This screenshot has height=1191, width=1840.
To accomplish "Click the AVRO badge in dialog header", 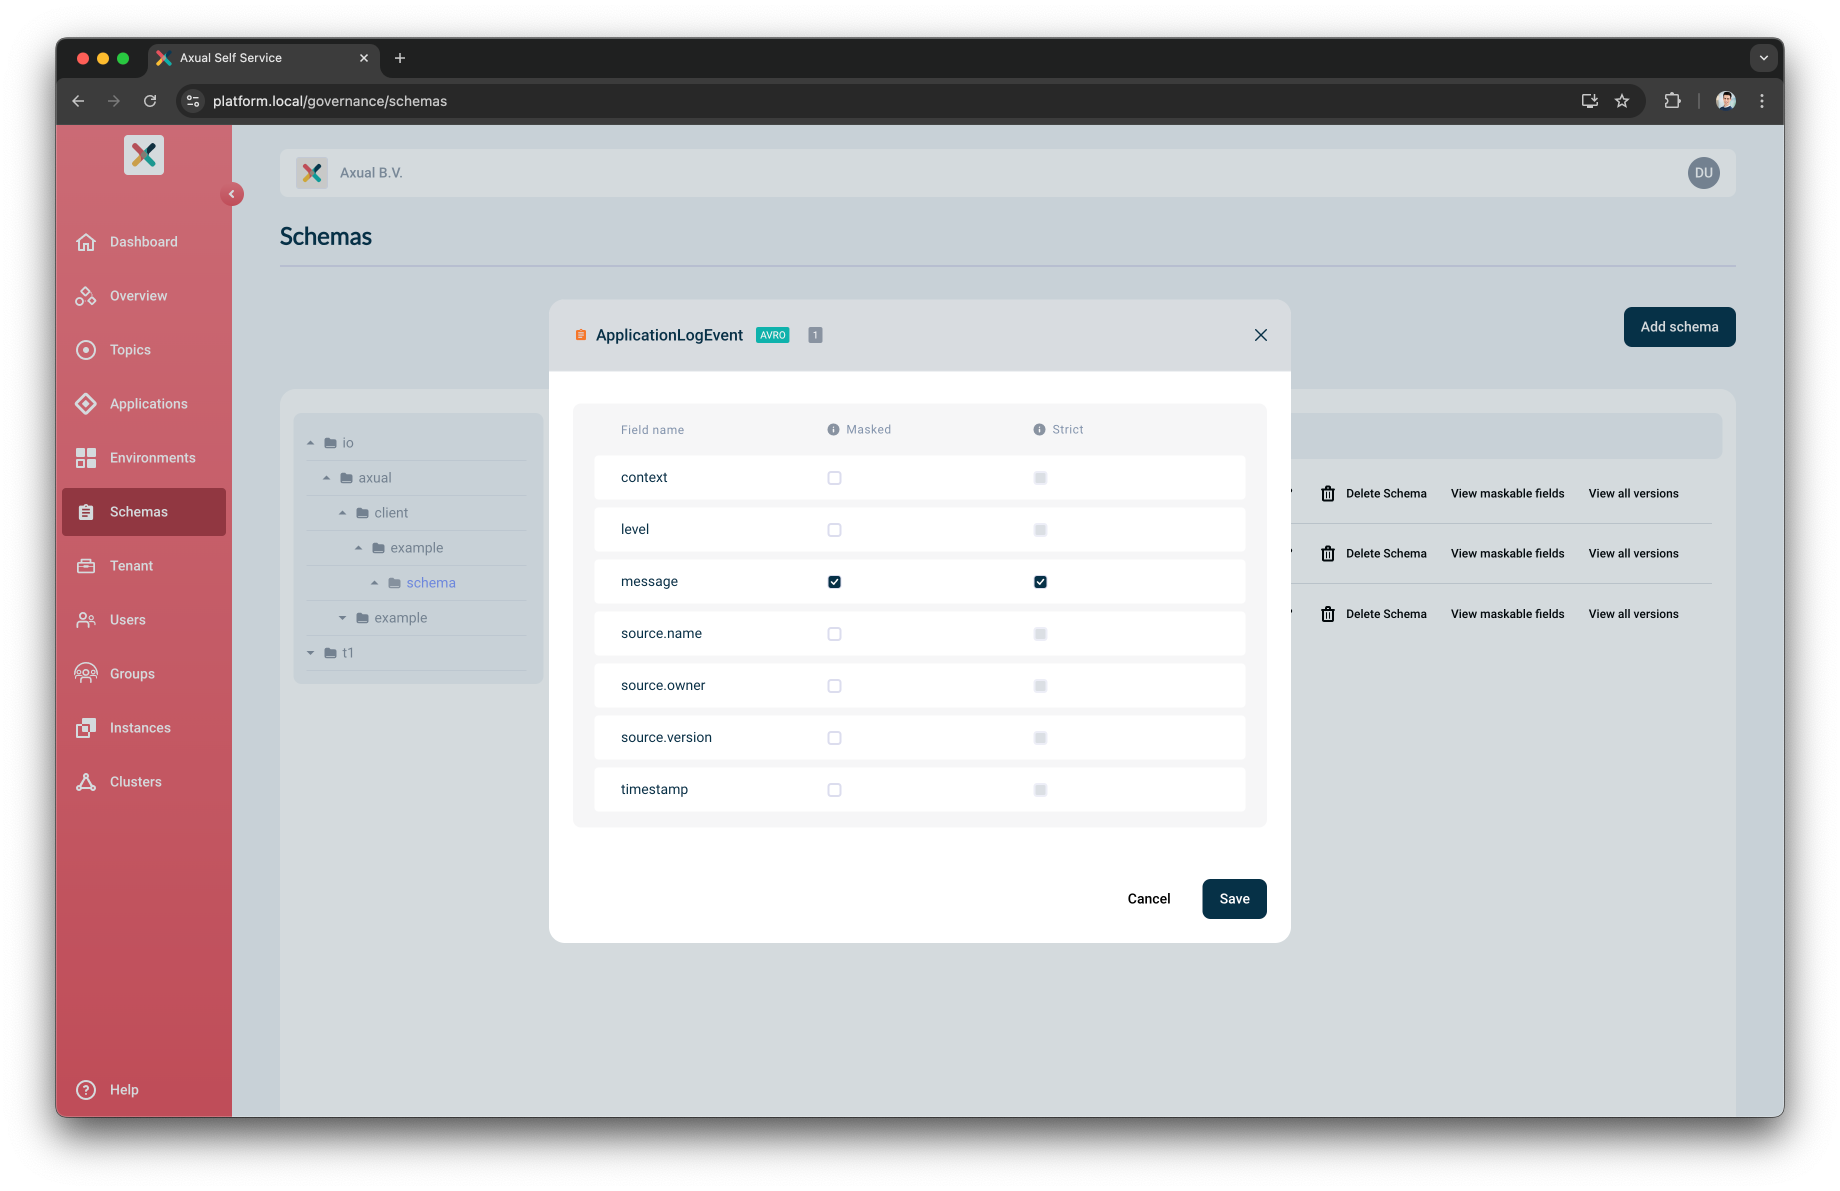I will pos(773,335).
